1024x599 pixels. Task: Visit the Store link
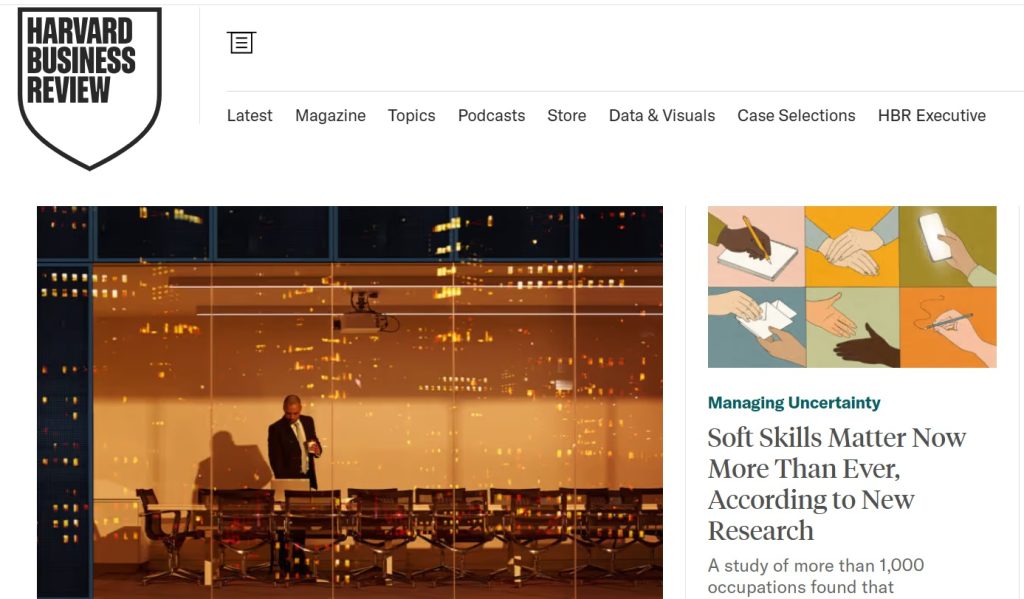[x=567, y=116]
